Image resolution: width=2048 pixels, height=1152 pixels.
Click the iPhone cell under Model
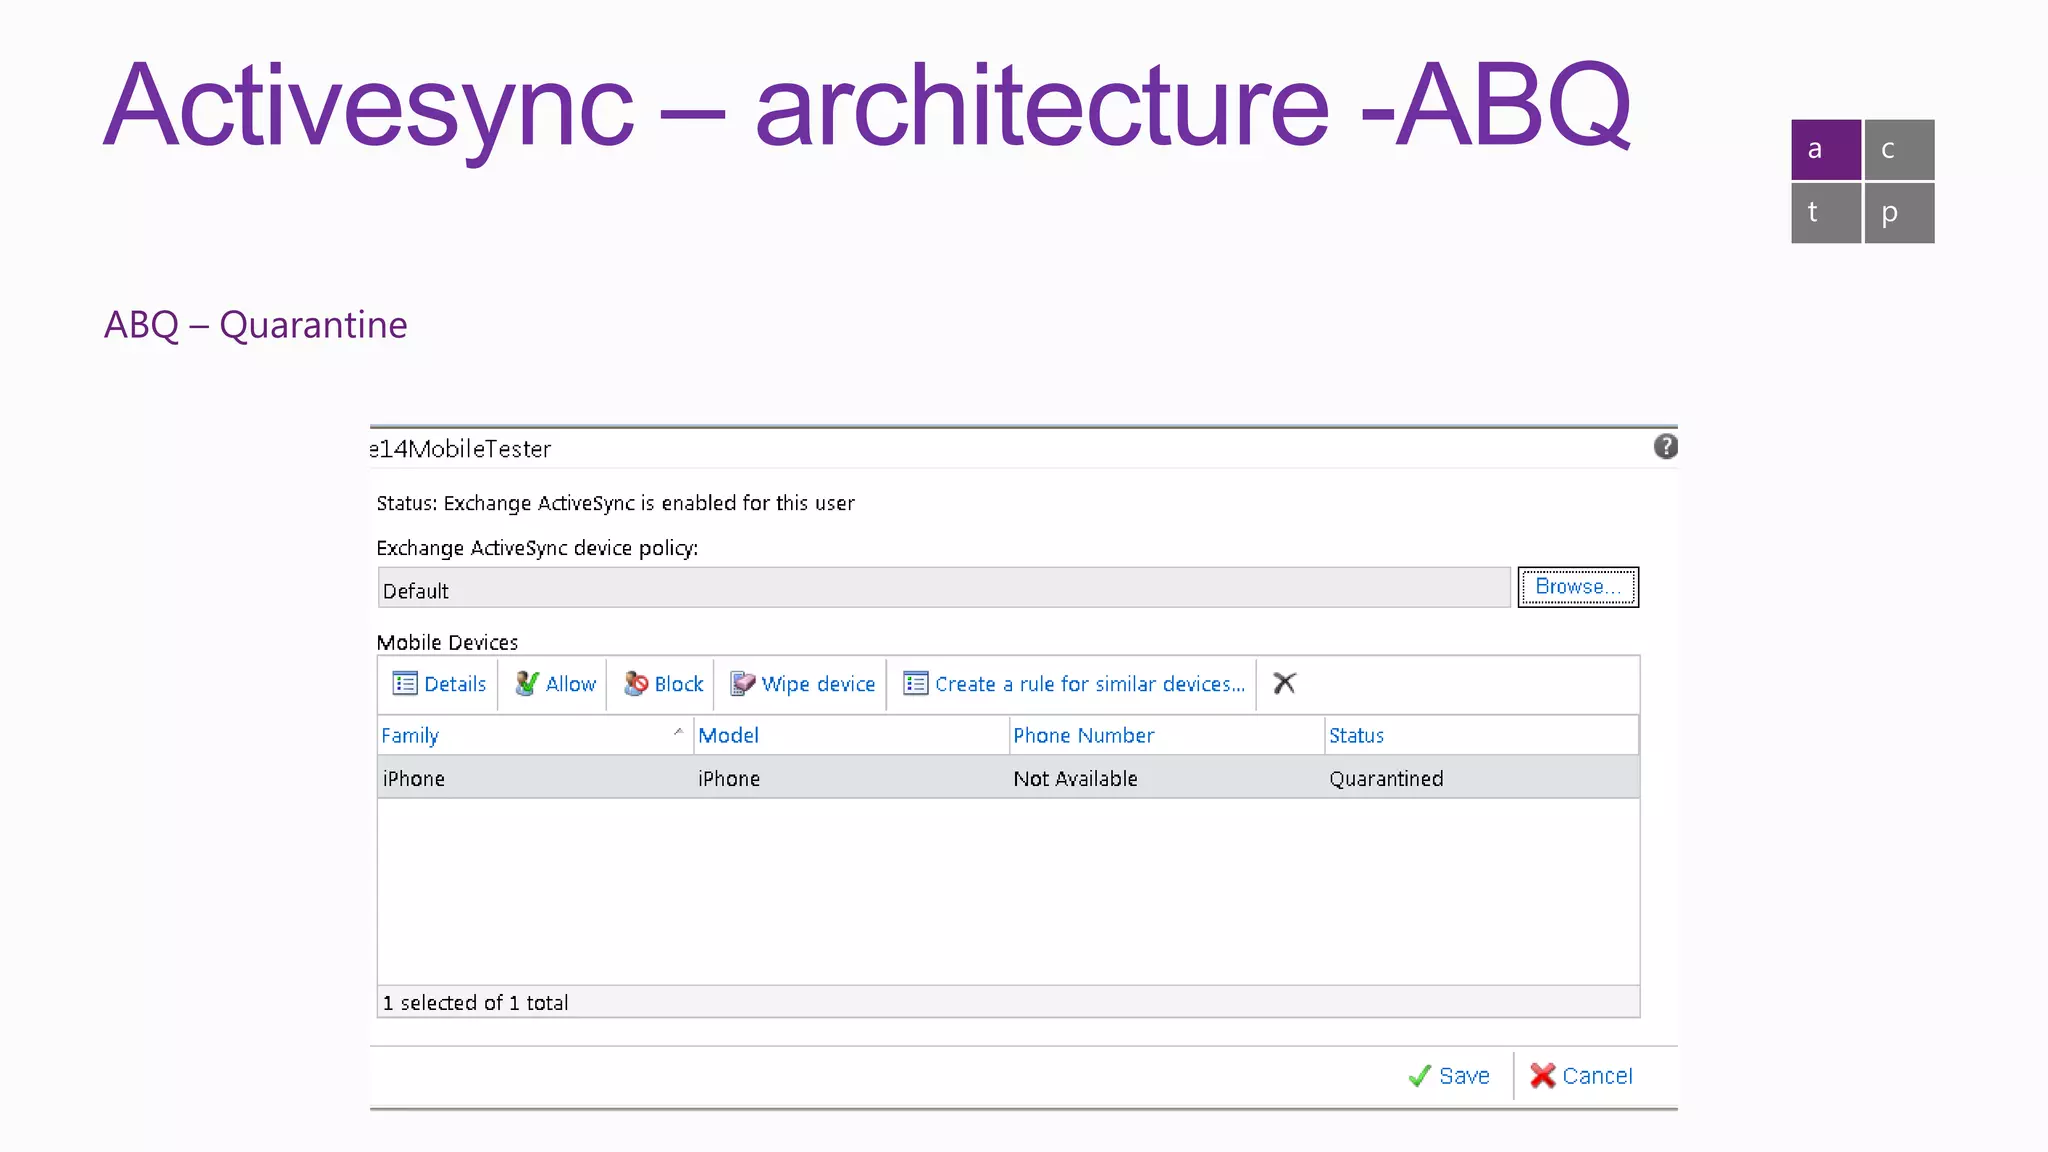coord(729,779)
